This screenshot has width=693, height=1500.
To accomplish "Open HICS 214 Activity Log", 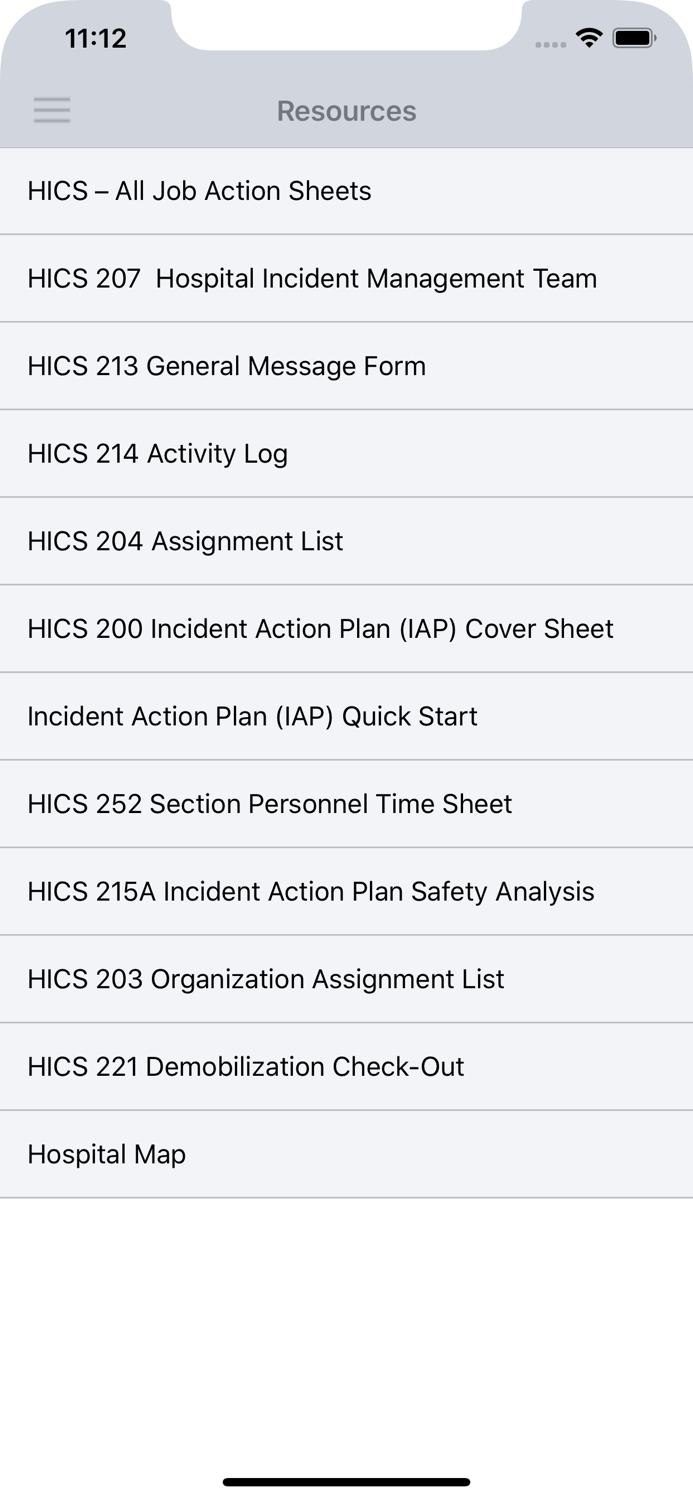I will pyautogui.click(x=157, y=454).
